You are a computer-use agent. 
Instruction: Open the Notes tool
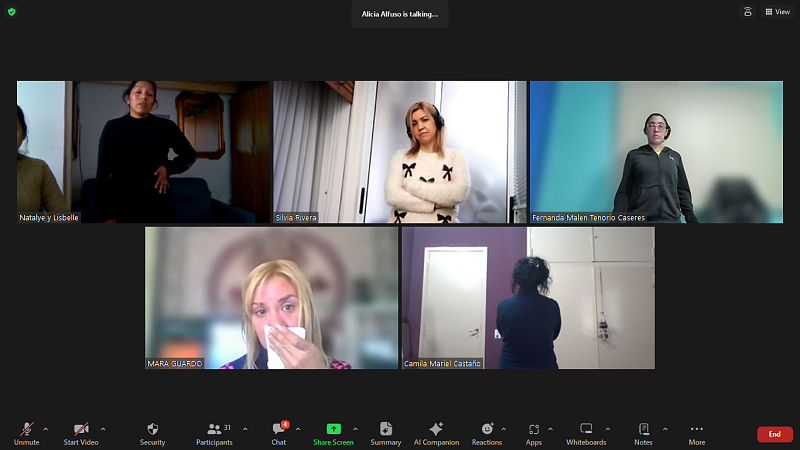coord(643,432)
